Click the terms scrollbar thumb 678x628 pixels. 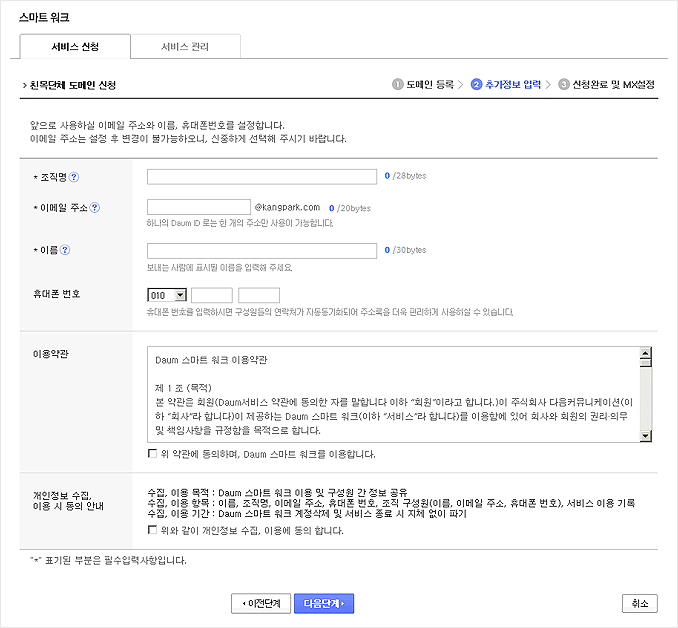tap(645, 362)
